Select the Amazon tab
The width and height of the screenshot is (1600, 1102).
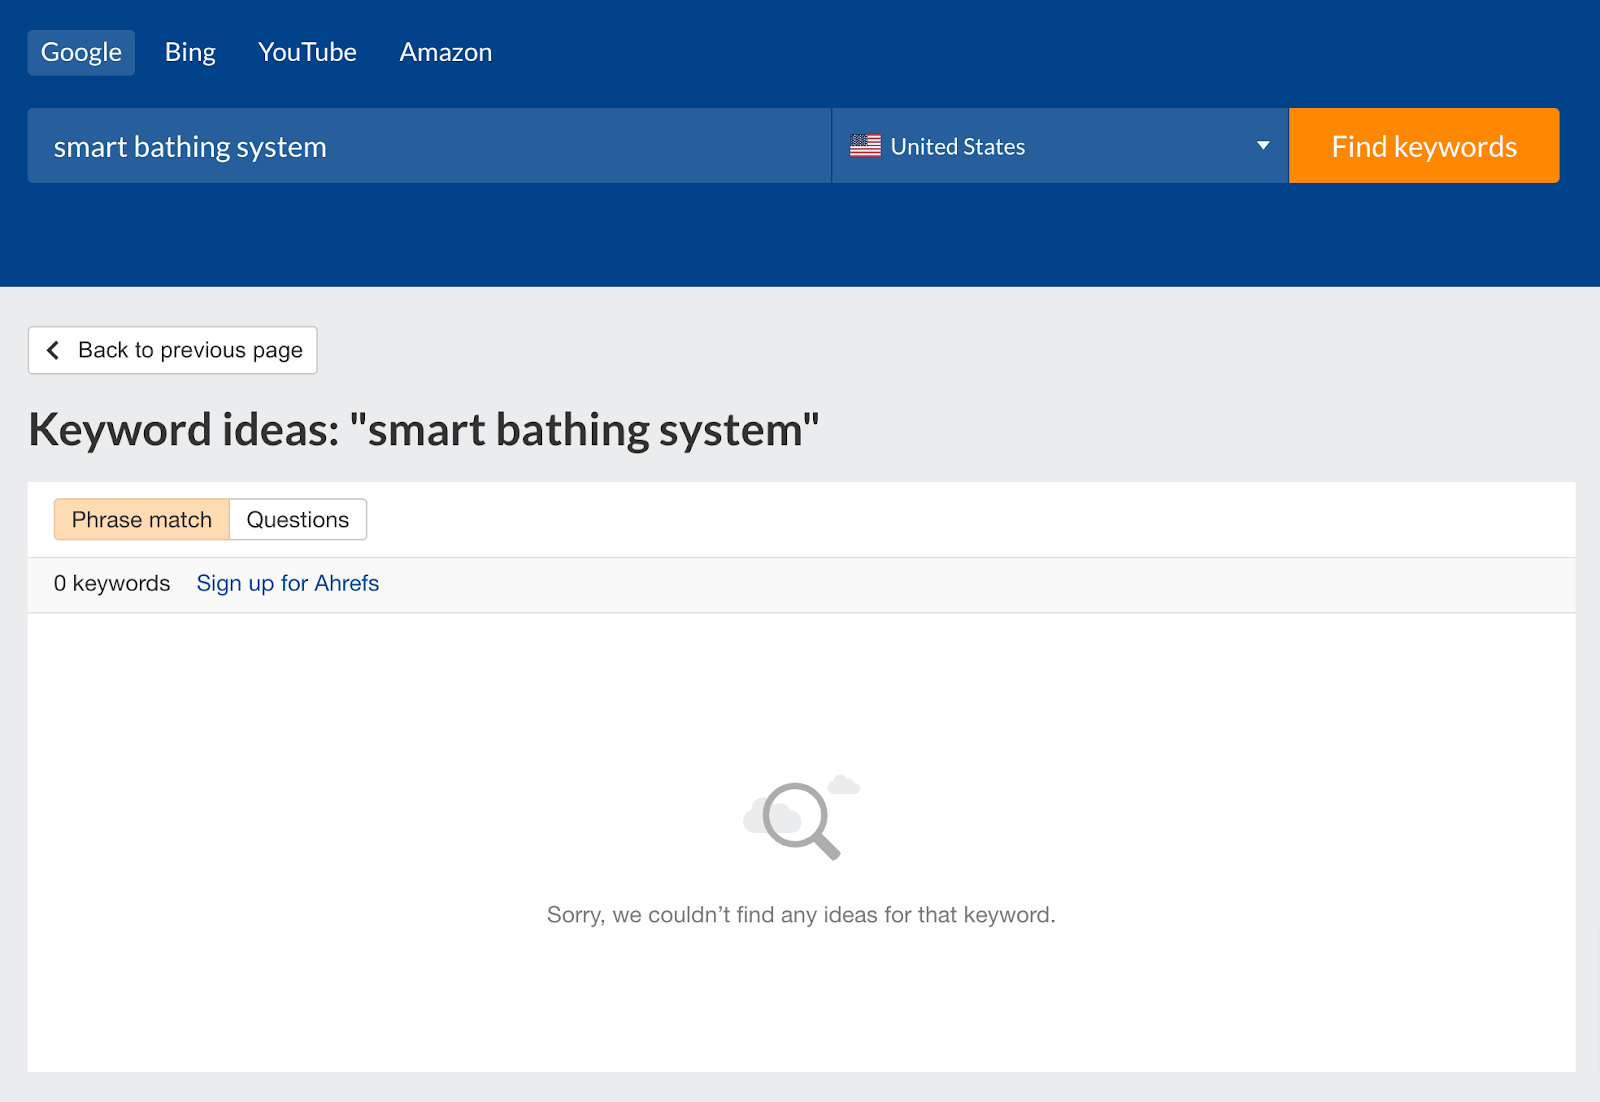[x=445, y=51]
